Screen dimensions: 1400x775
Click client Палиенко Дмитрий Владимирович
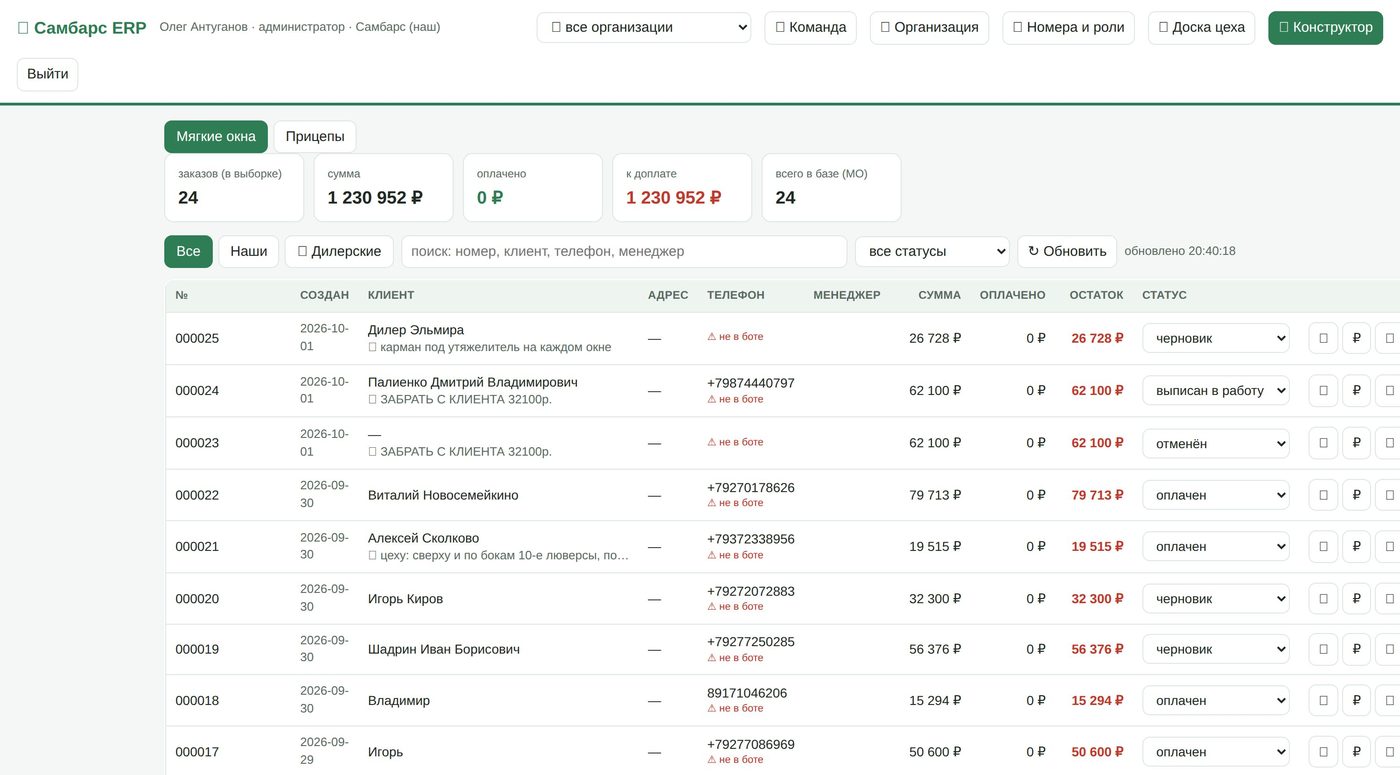coord(472,382)
